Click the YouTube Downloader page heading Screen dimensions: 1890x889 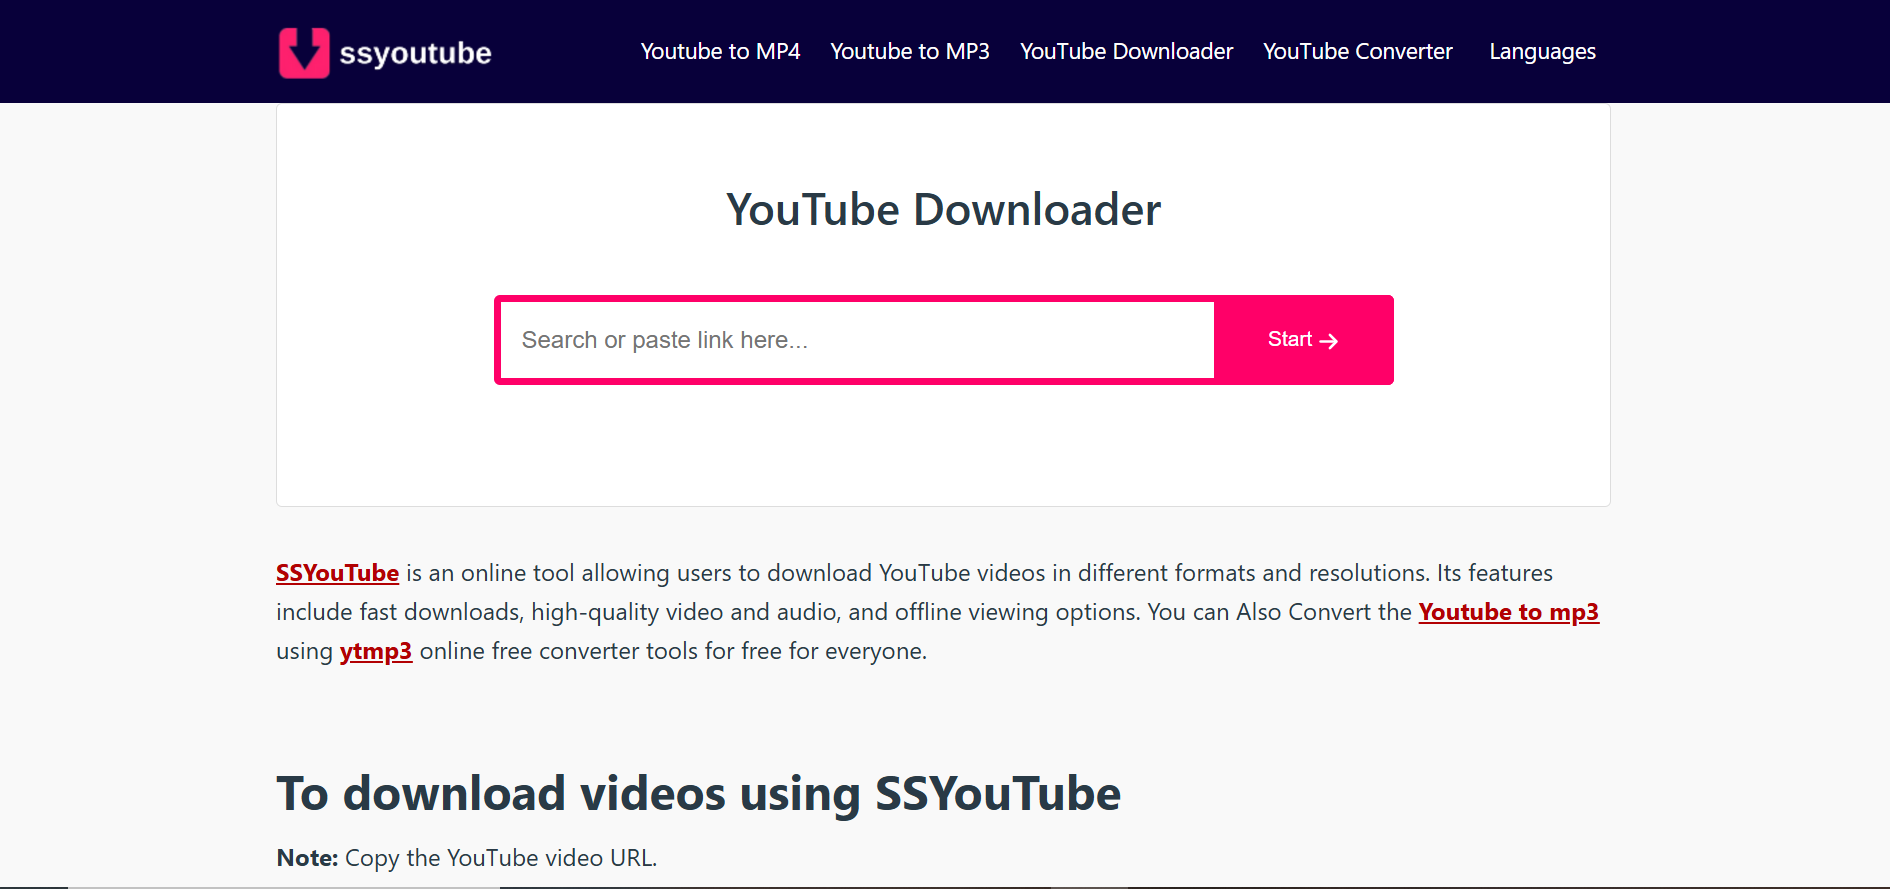943,210
